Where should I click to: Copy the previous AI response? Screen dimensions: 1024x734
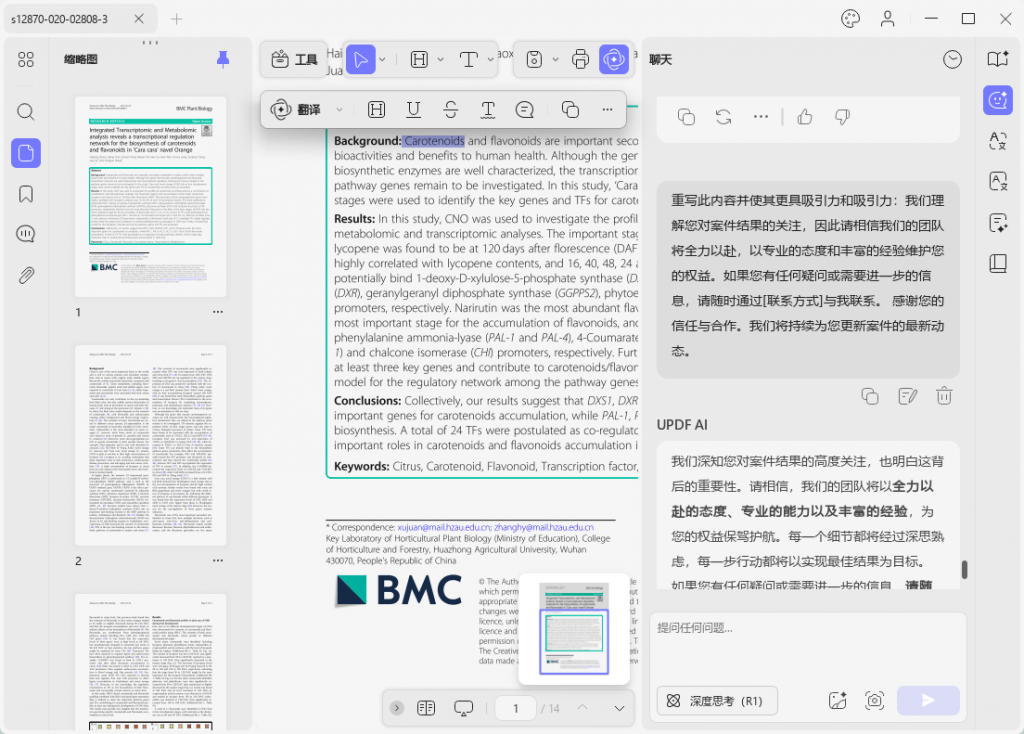tap(686, 117)
